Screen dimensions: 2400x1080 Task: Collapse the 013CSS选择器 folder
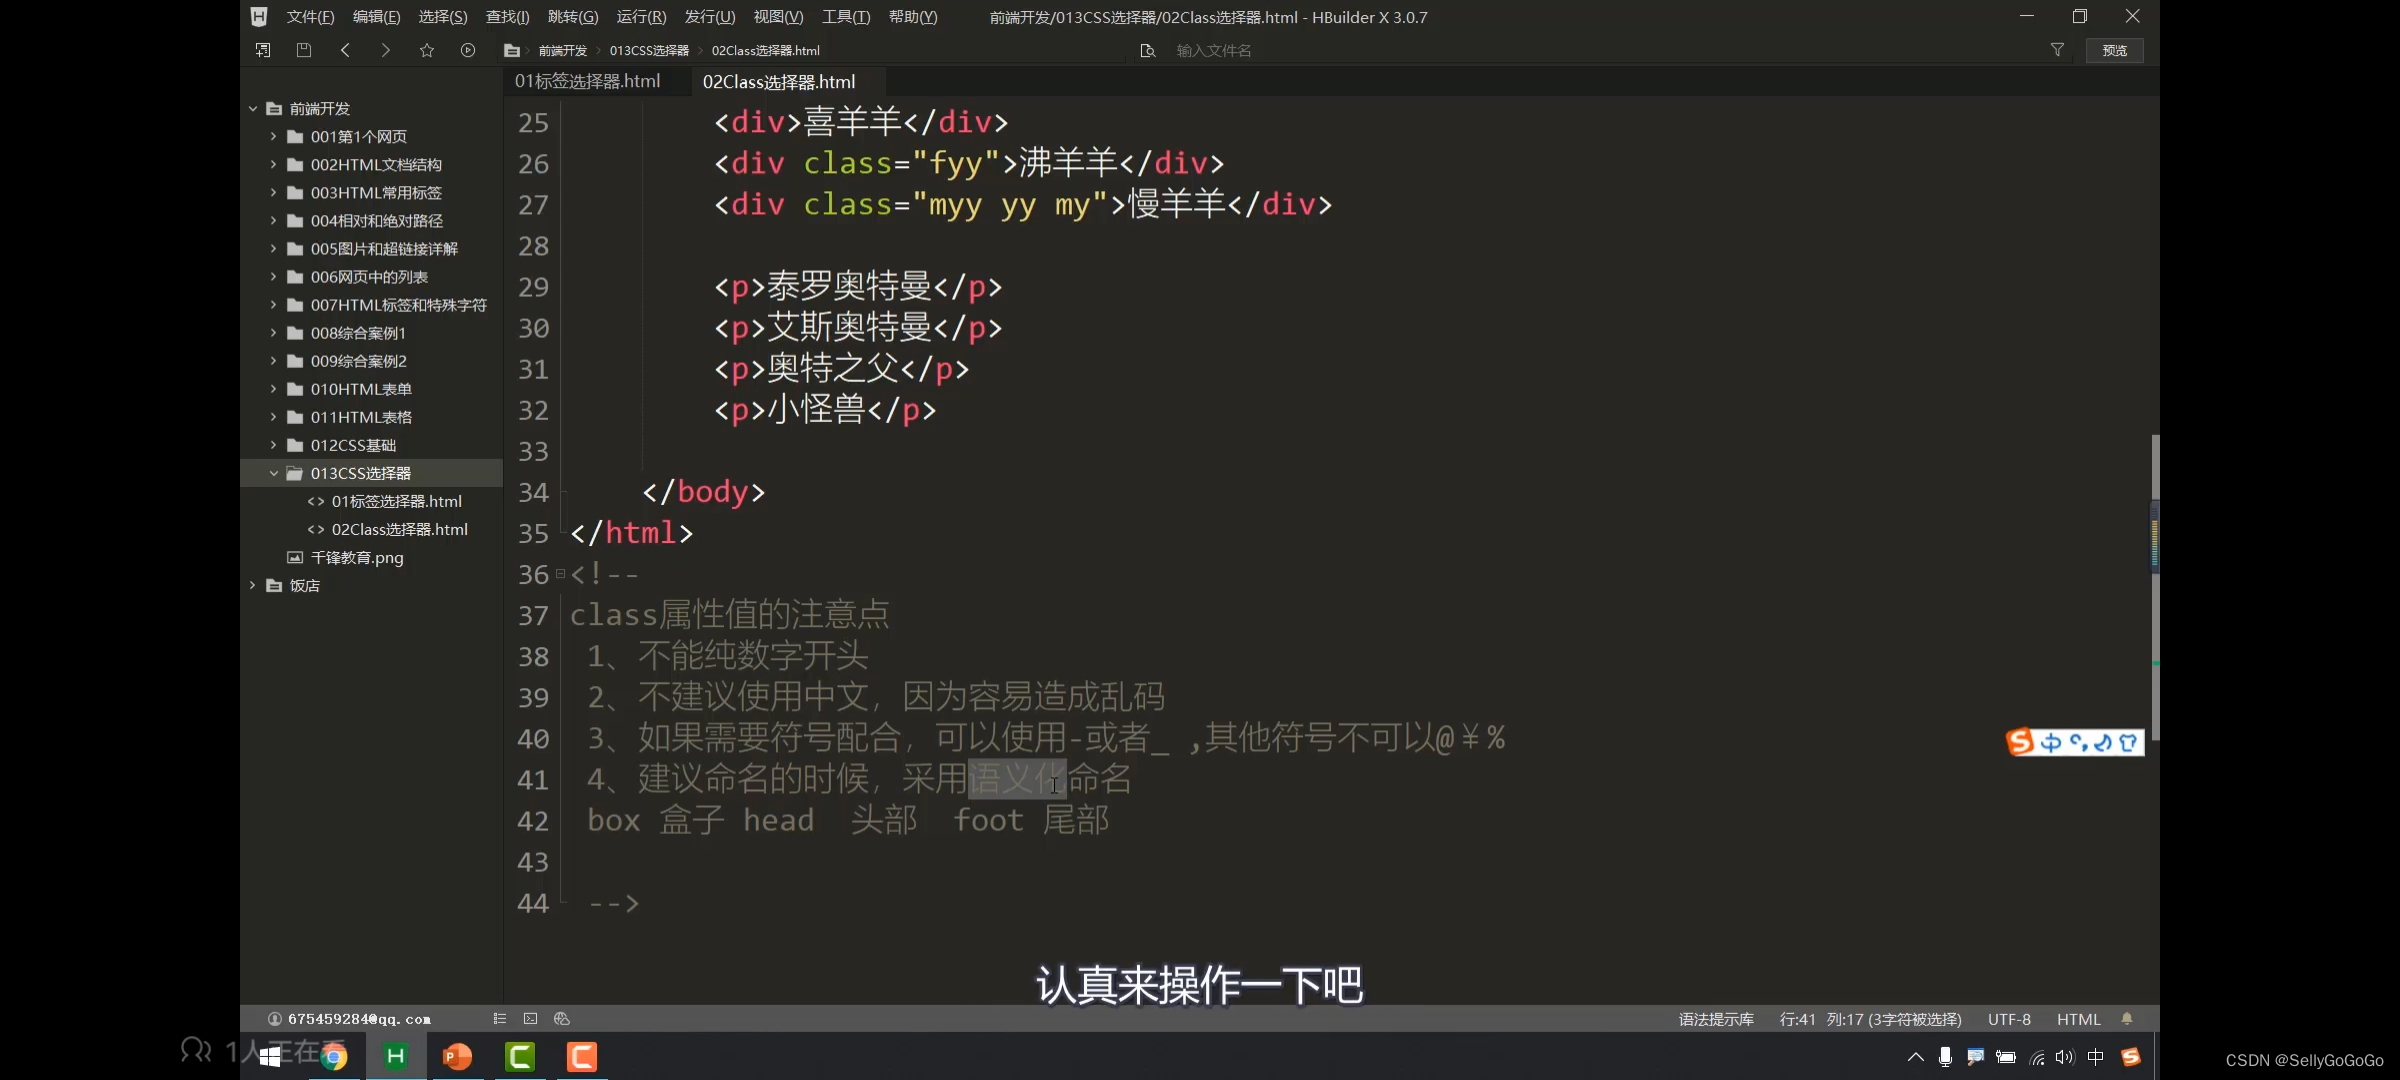click(x=274, y=473)
